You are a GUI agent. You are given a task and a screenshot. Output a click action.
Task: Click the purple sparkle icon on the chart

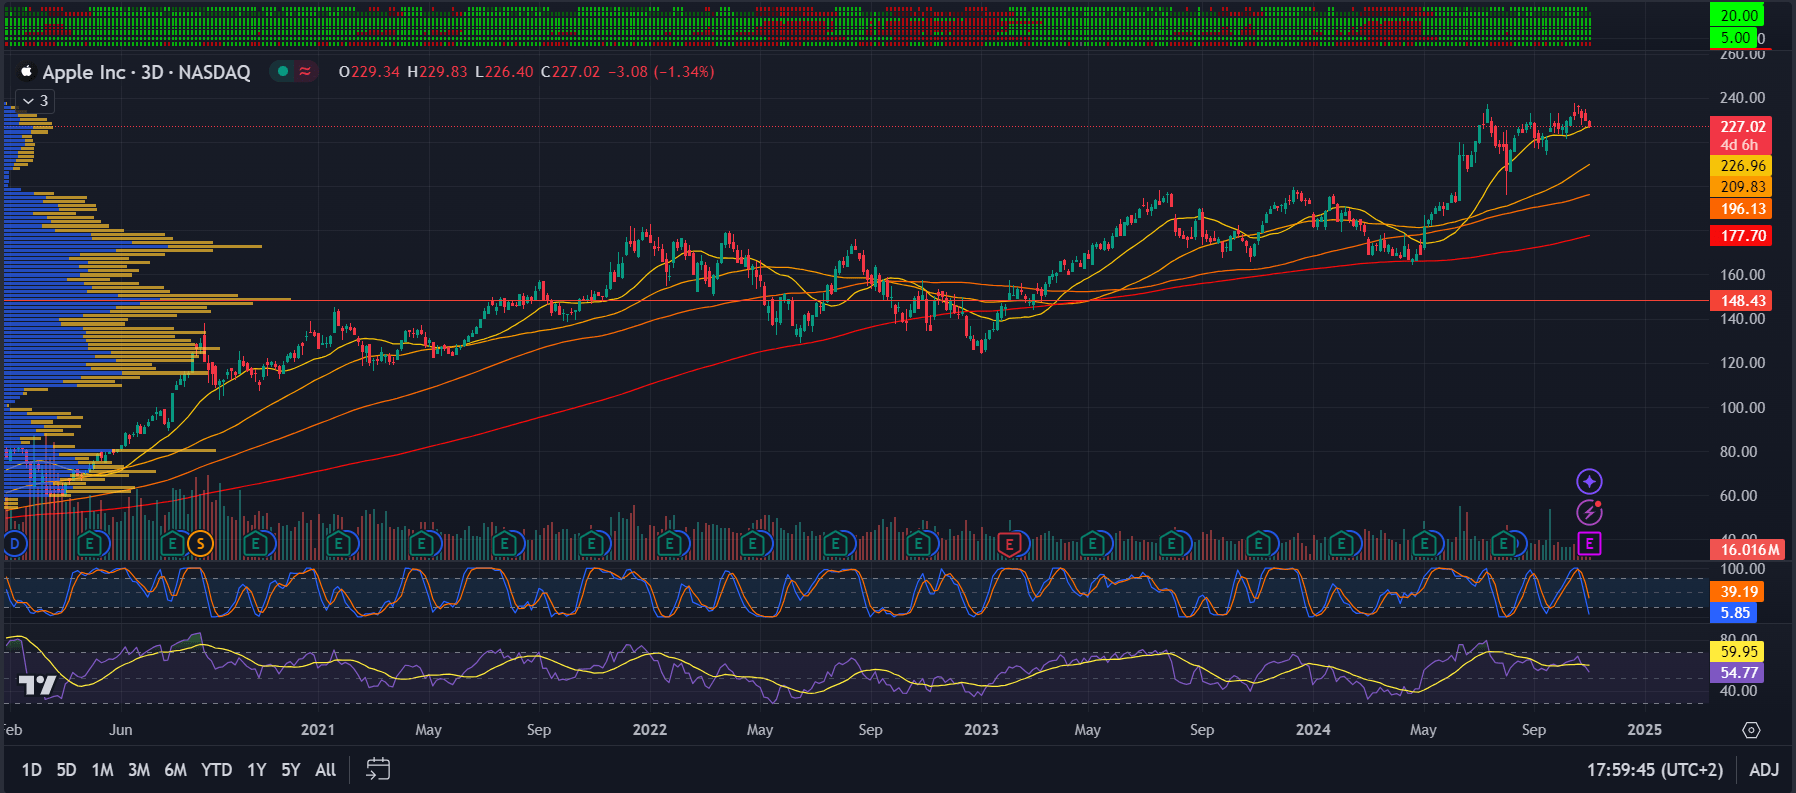pos(1589,481)
